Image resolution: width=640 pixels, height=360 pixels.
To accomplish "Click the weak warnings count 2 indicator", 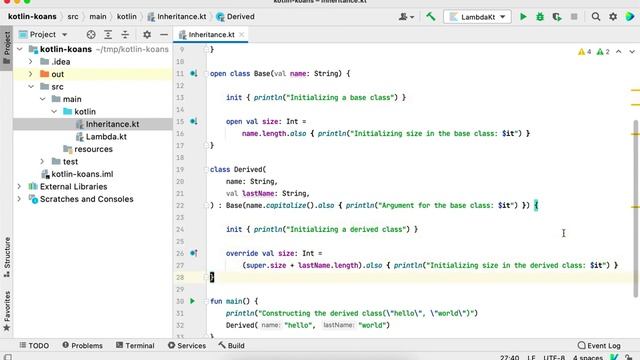I will pyautogui.click(x=603, y=52).
